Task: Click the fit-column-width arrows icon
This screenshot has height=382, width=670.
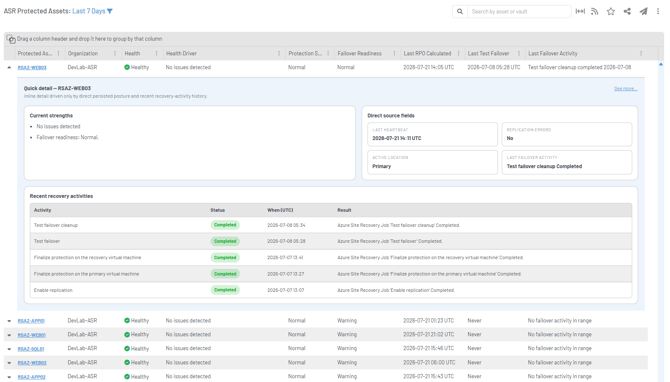Action: pyautogui.click(x=580, y=12)
